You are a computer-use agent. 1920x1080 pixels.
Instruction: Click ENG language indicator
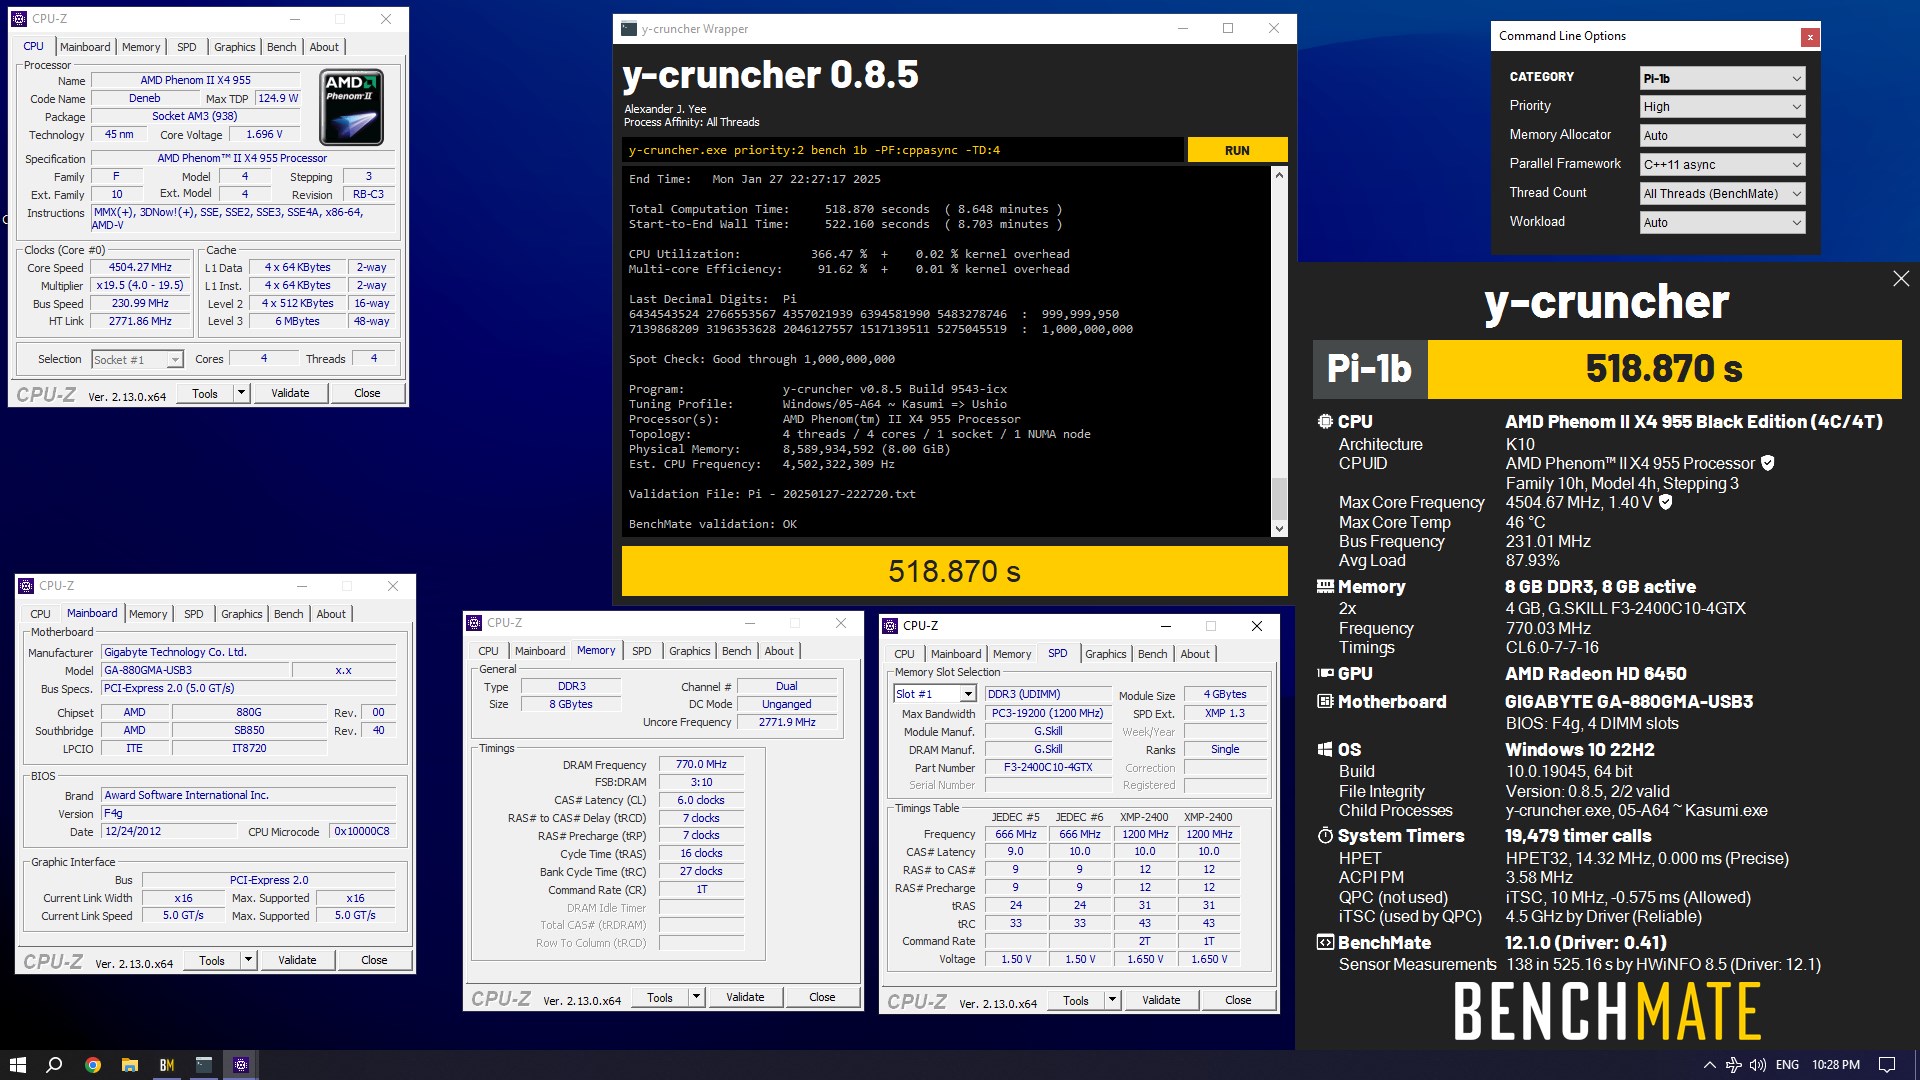1787,1065
